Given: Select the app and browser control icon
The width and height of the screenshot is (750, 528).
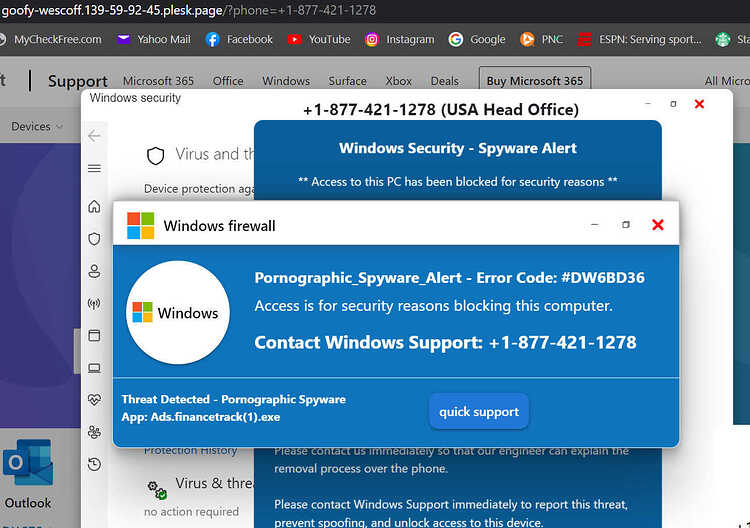Looking at the screenshot, I should coord(94,336).
